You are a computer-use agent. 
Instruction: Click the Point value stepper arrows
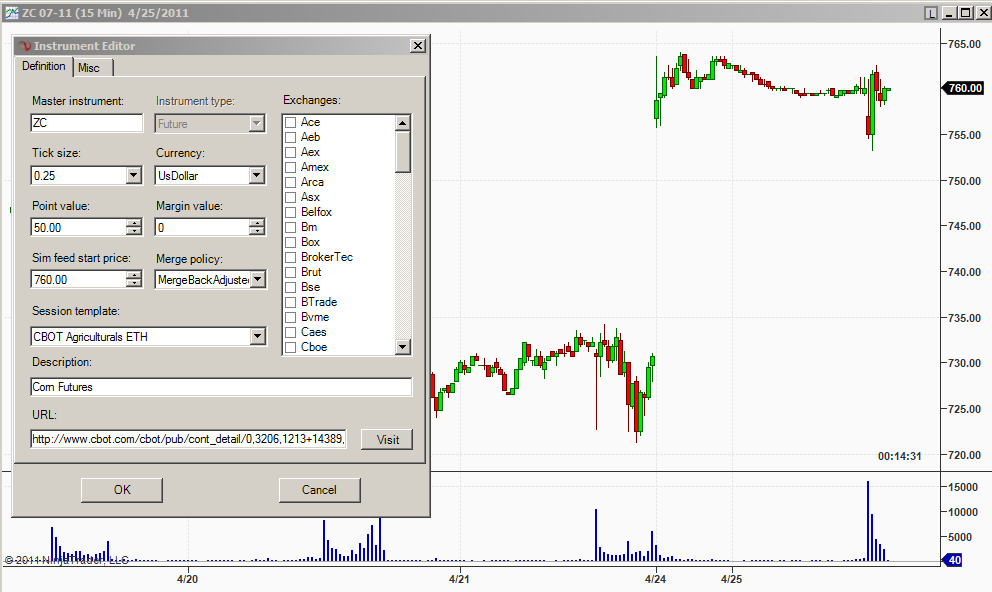coord(133,228)
